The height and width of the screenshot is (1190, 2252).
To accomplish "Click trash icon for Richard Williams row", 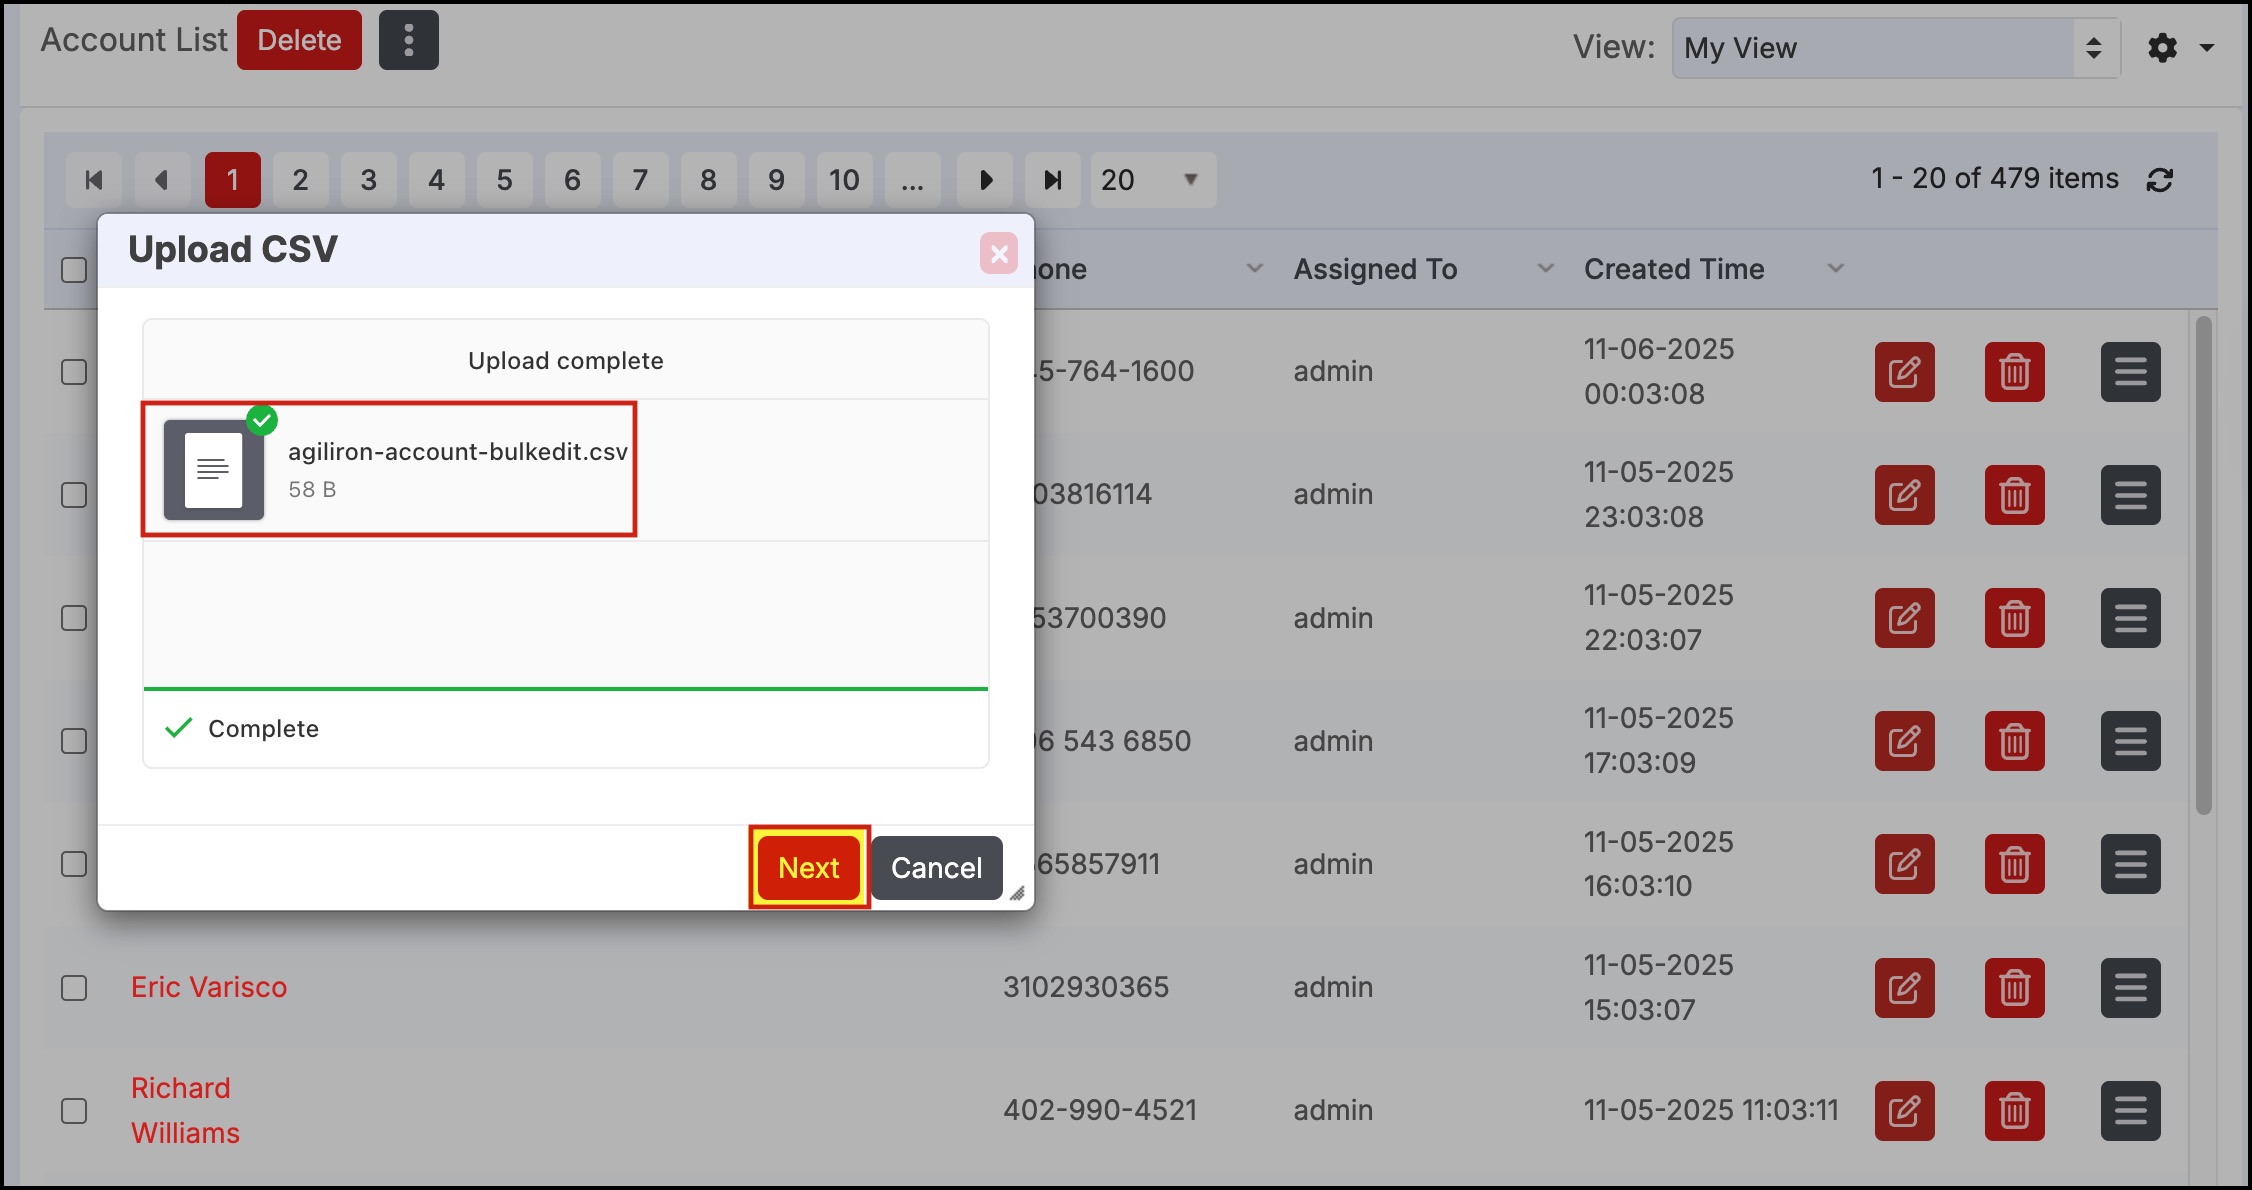I will click(x=2014, y=1111).
